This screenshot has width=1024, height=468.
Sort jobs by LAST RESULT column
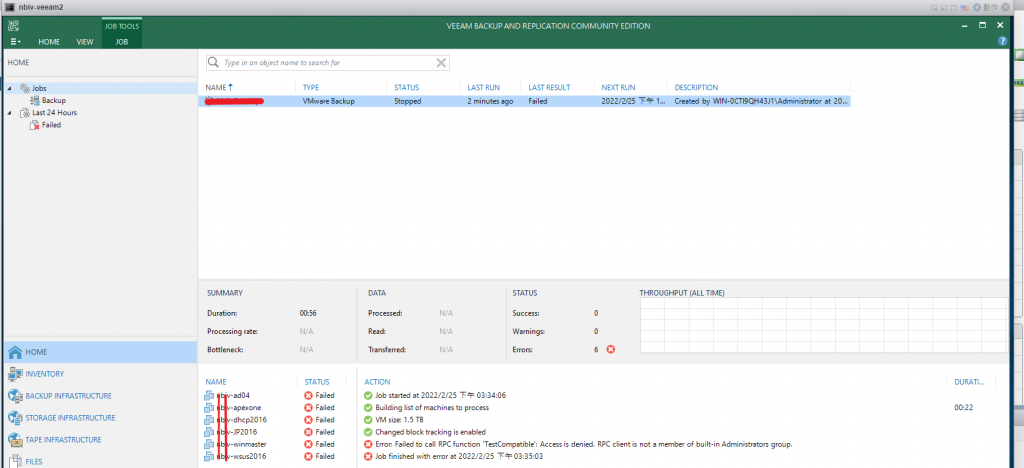[549, 87]
